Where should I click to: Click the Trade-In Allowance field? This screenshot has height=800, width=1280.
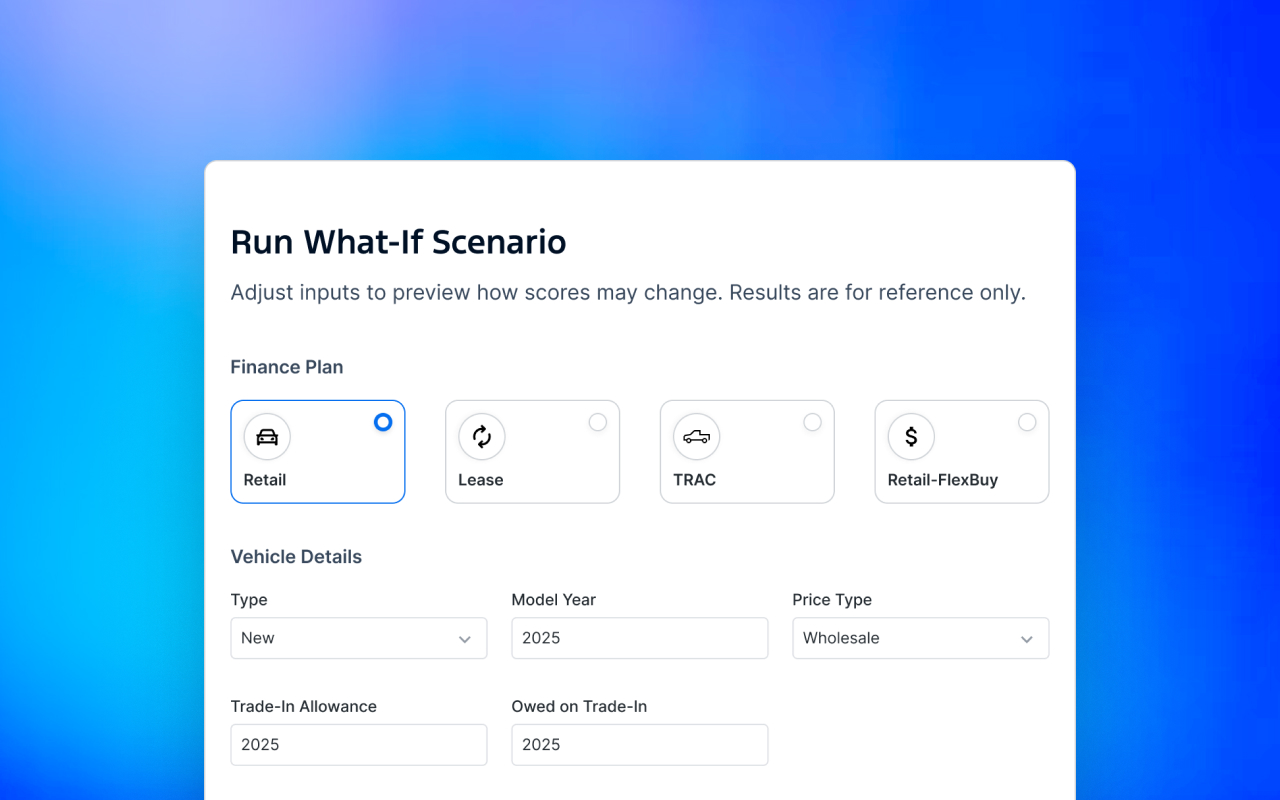point(359,745)
